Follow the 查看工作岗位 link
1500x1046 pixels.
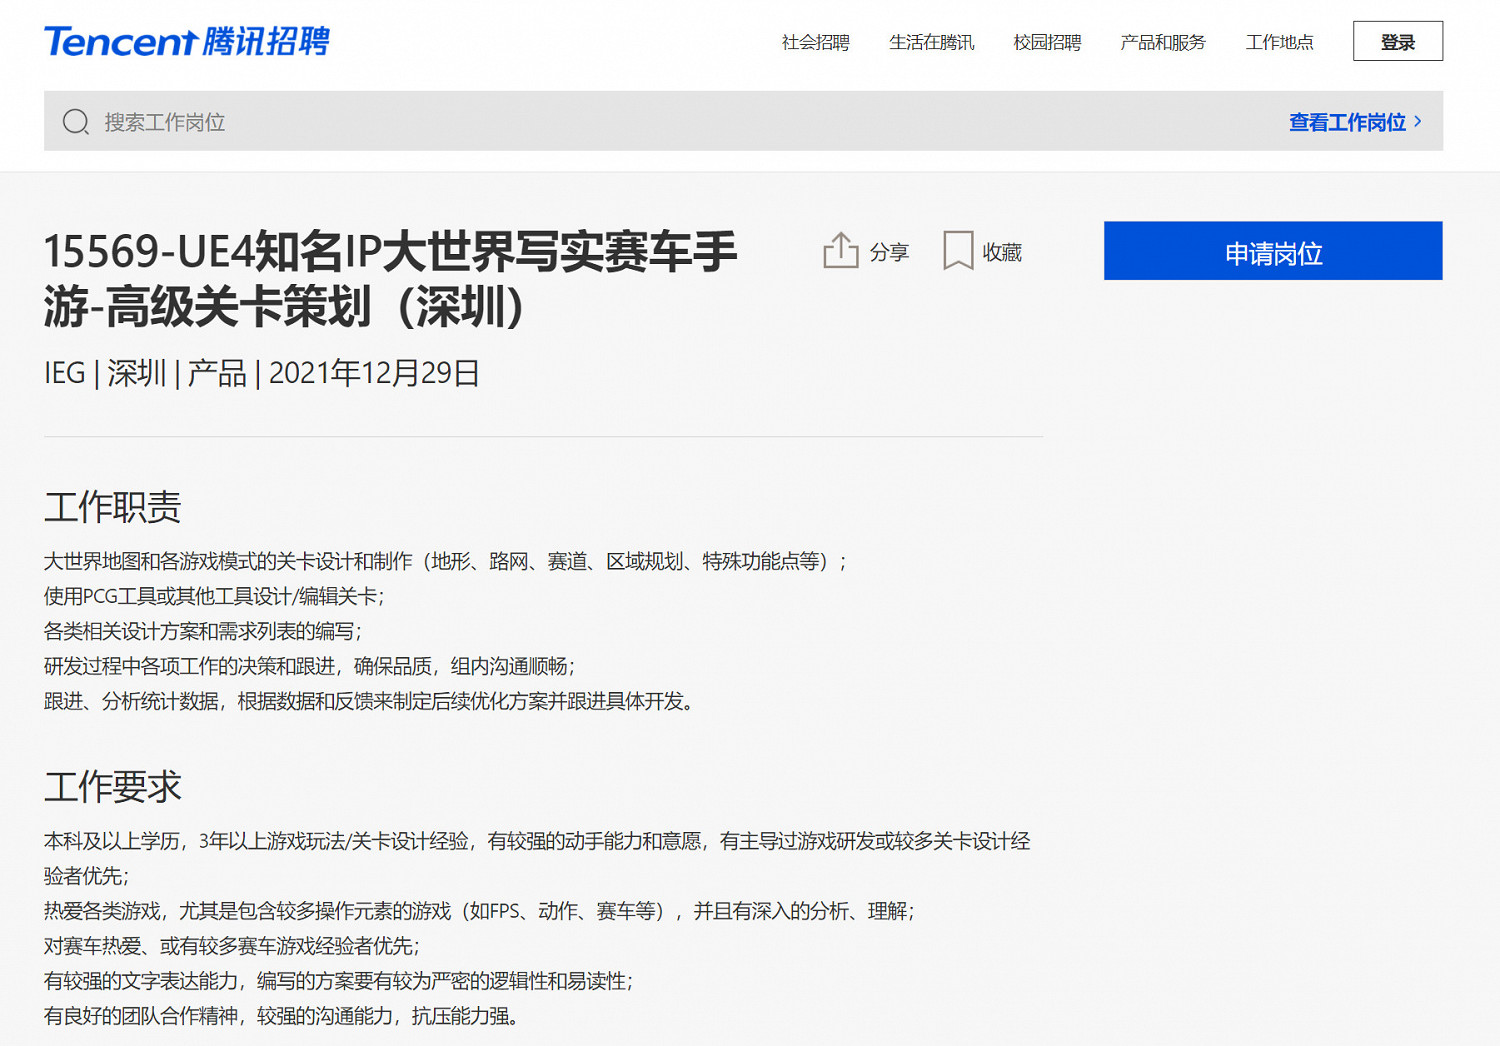click(1348, 121)
